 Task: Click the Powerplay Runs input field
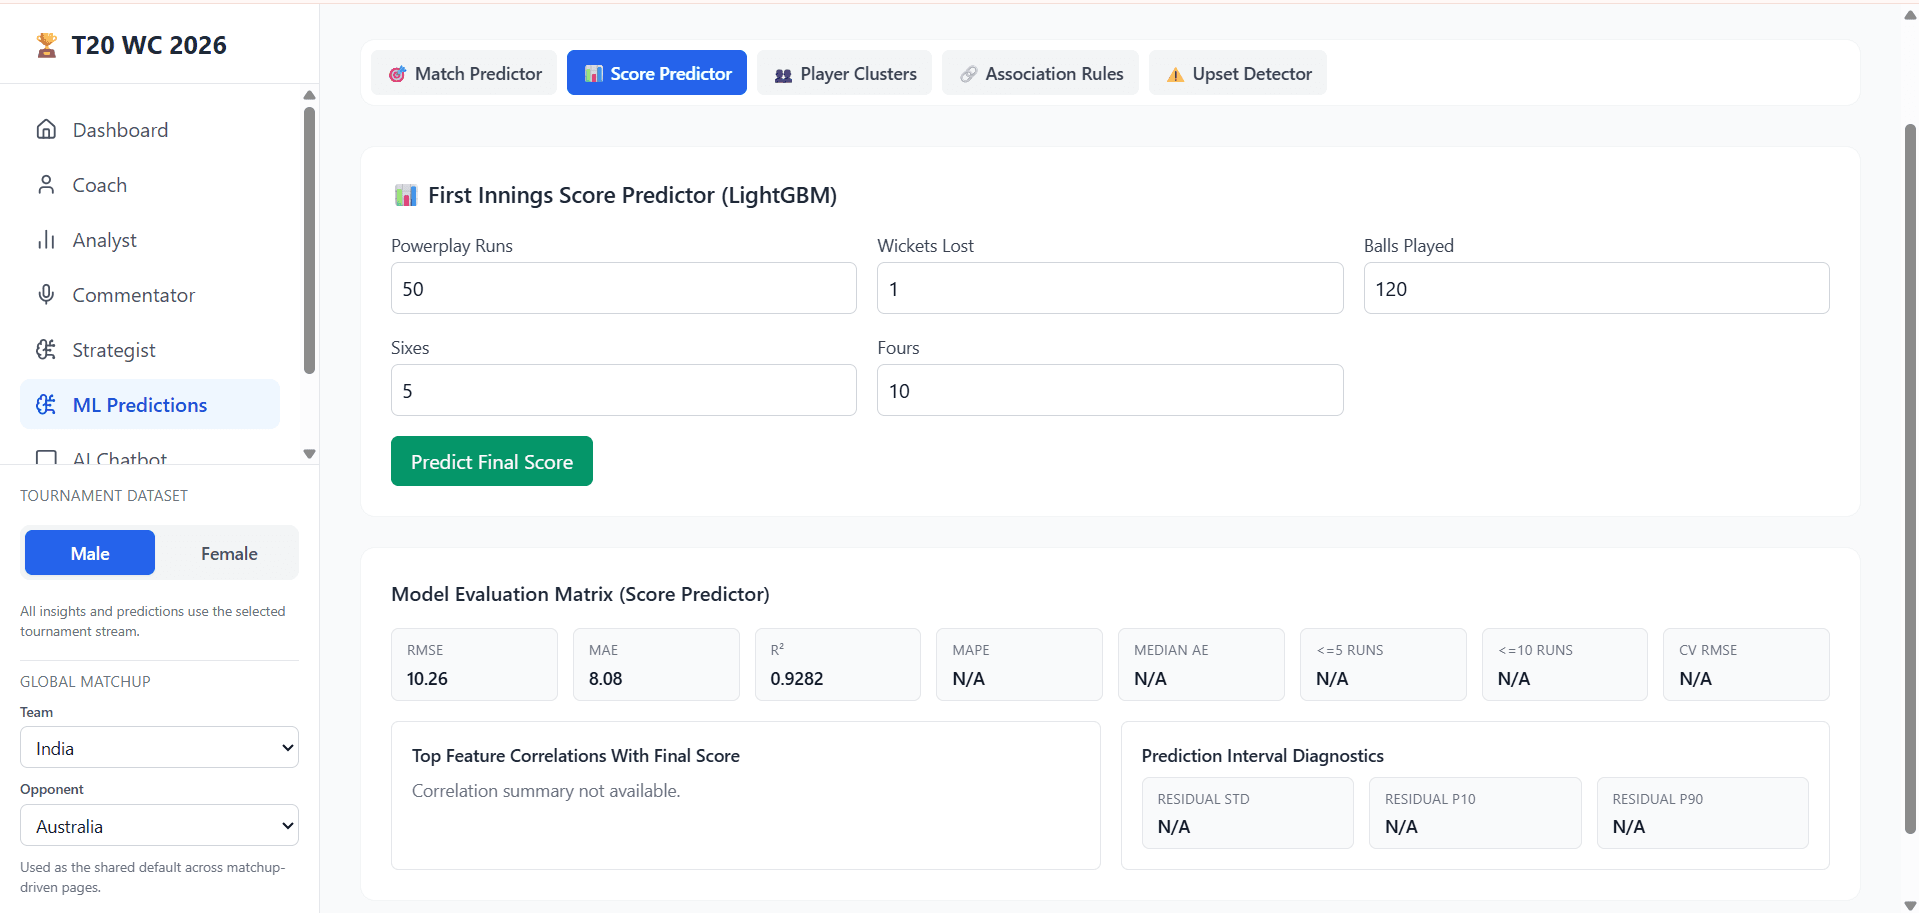[623, 289]
